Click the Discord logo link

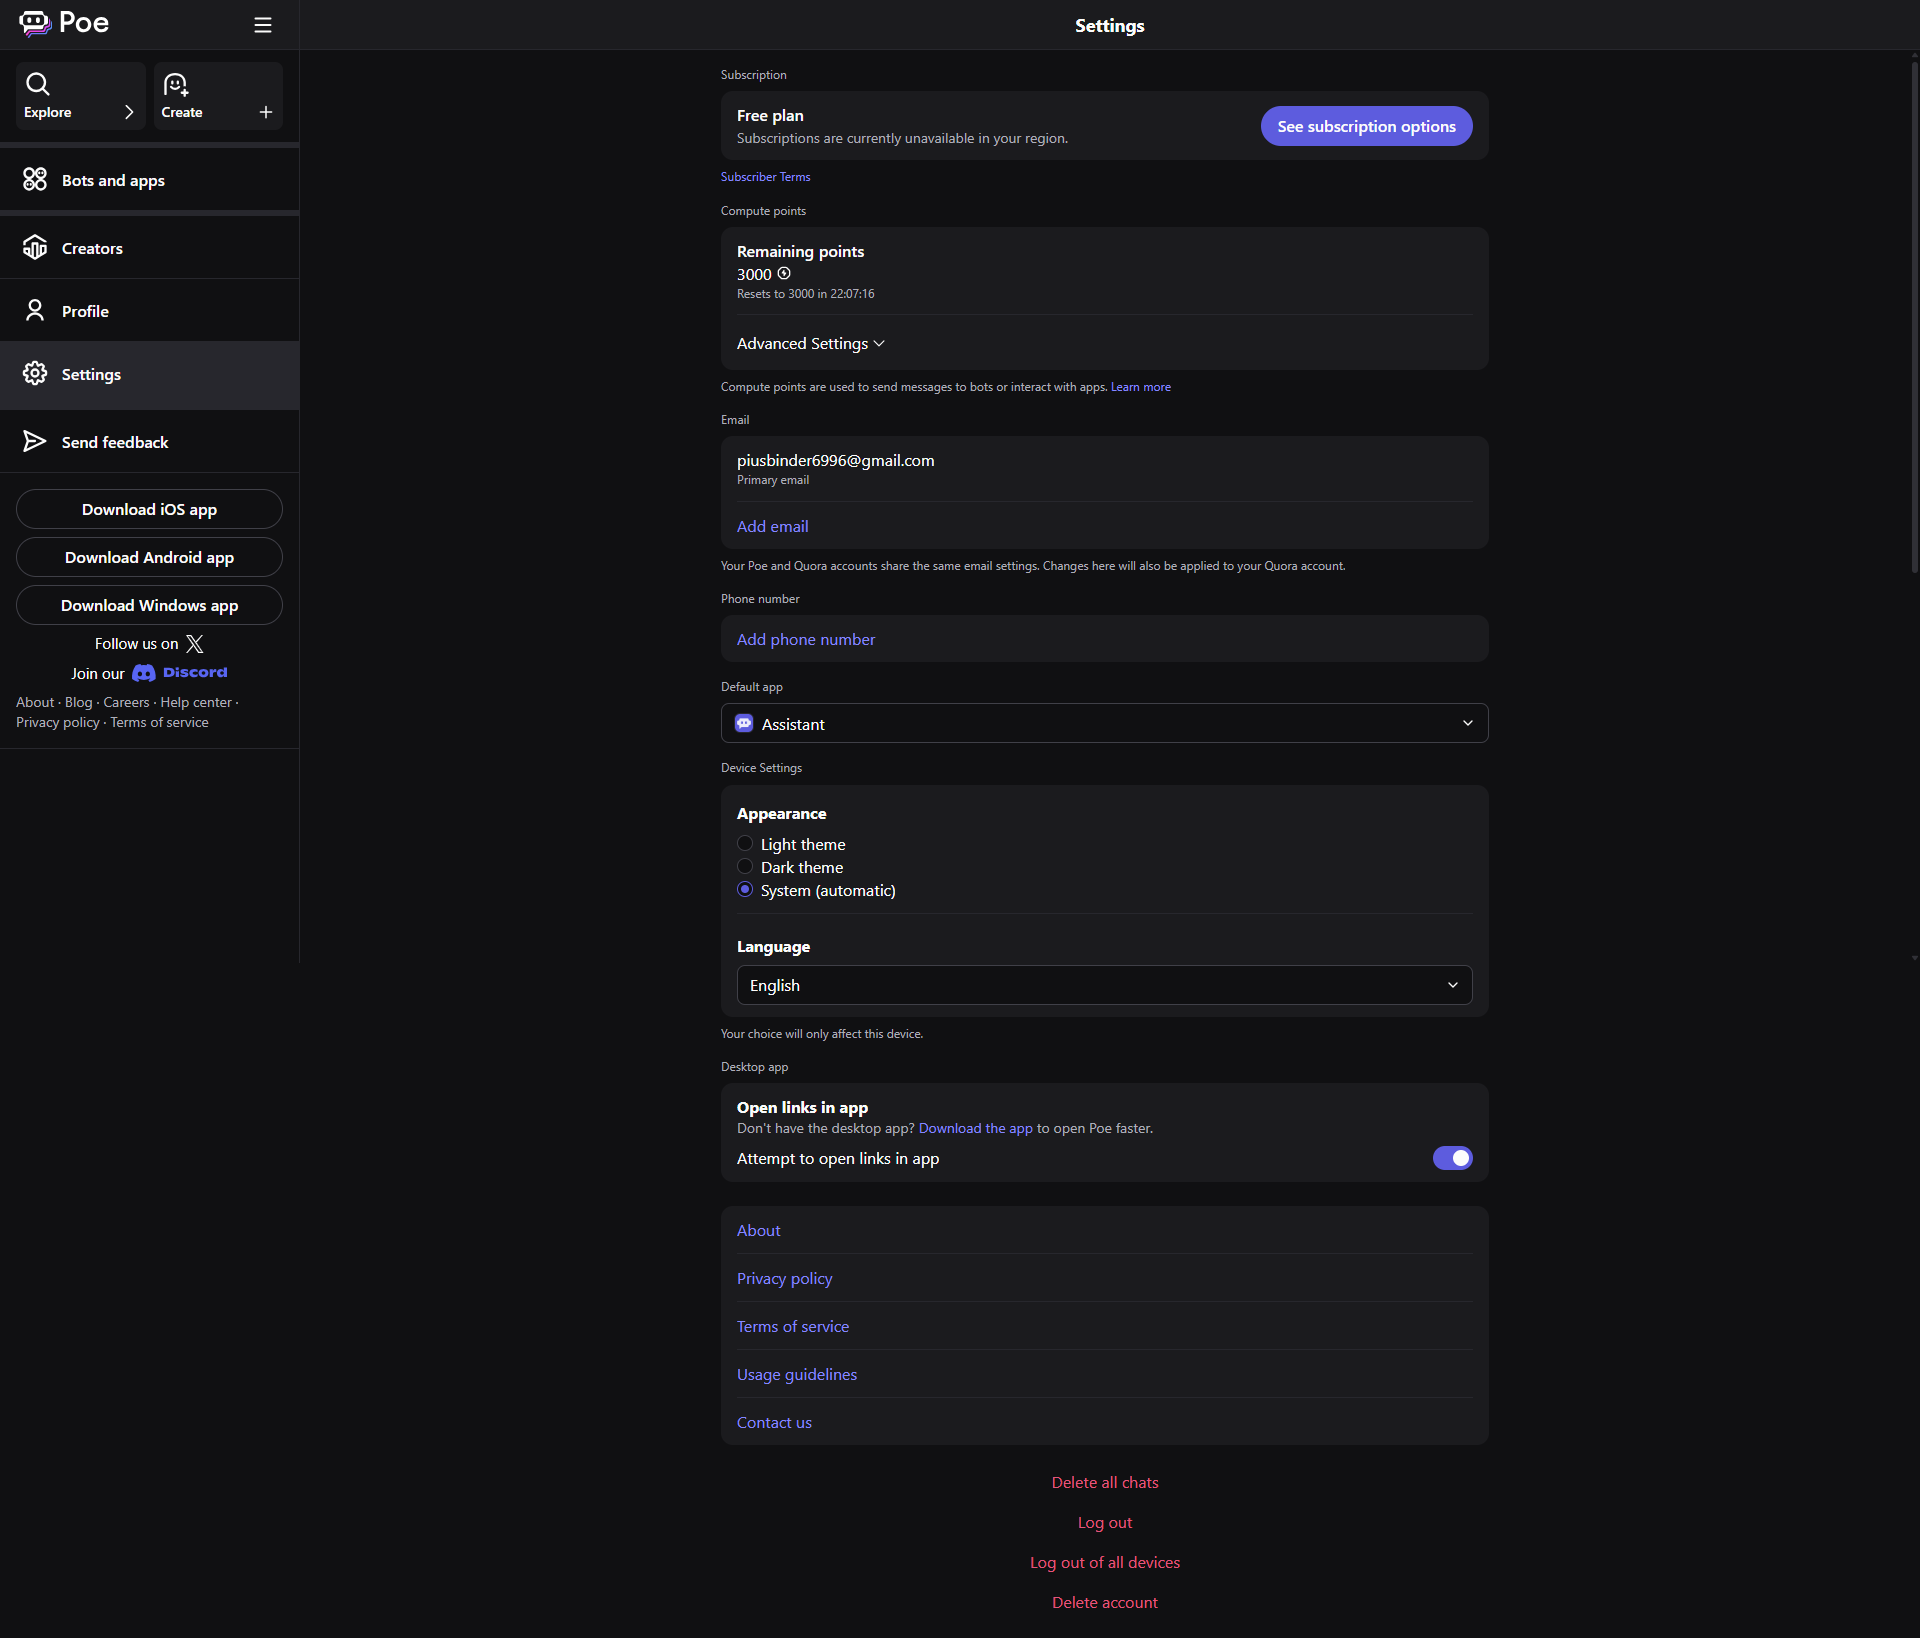point(180,673)
